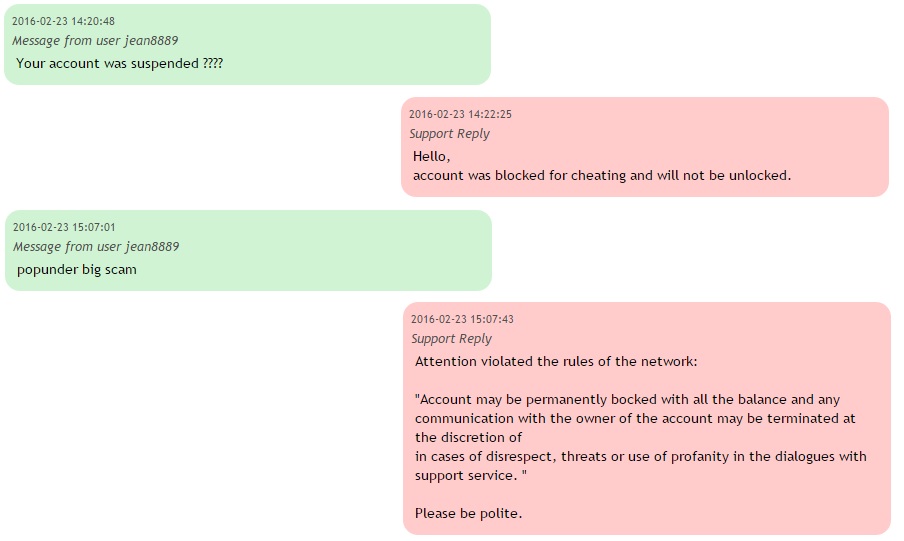Click the "Please be polite." text
This screenshot has height=541, width=904.
468,514
